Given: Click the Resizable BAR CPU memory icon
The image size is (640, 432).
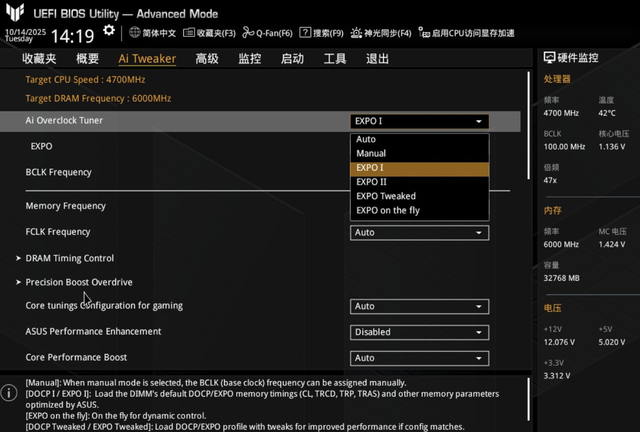Looking at the screenshot, I should (x=424, y=33).
